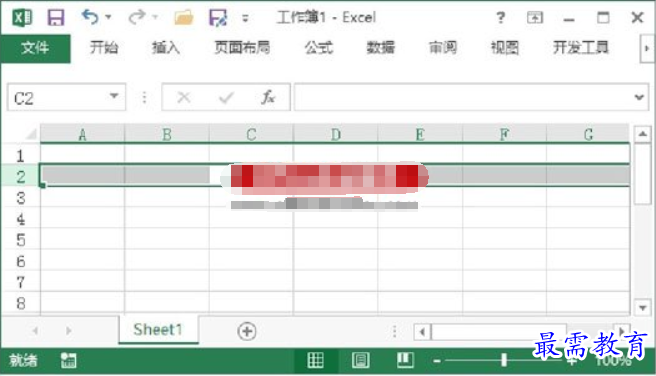Add a new sheet with plus button
The width and height of the screenshot is (656, 376).
coord(247,331)
